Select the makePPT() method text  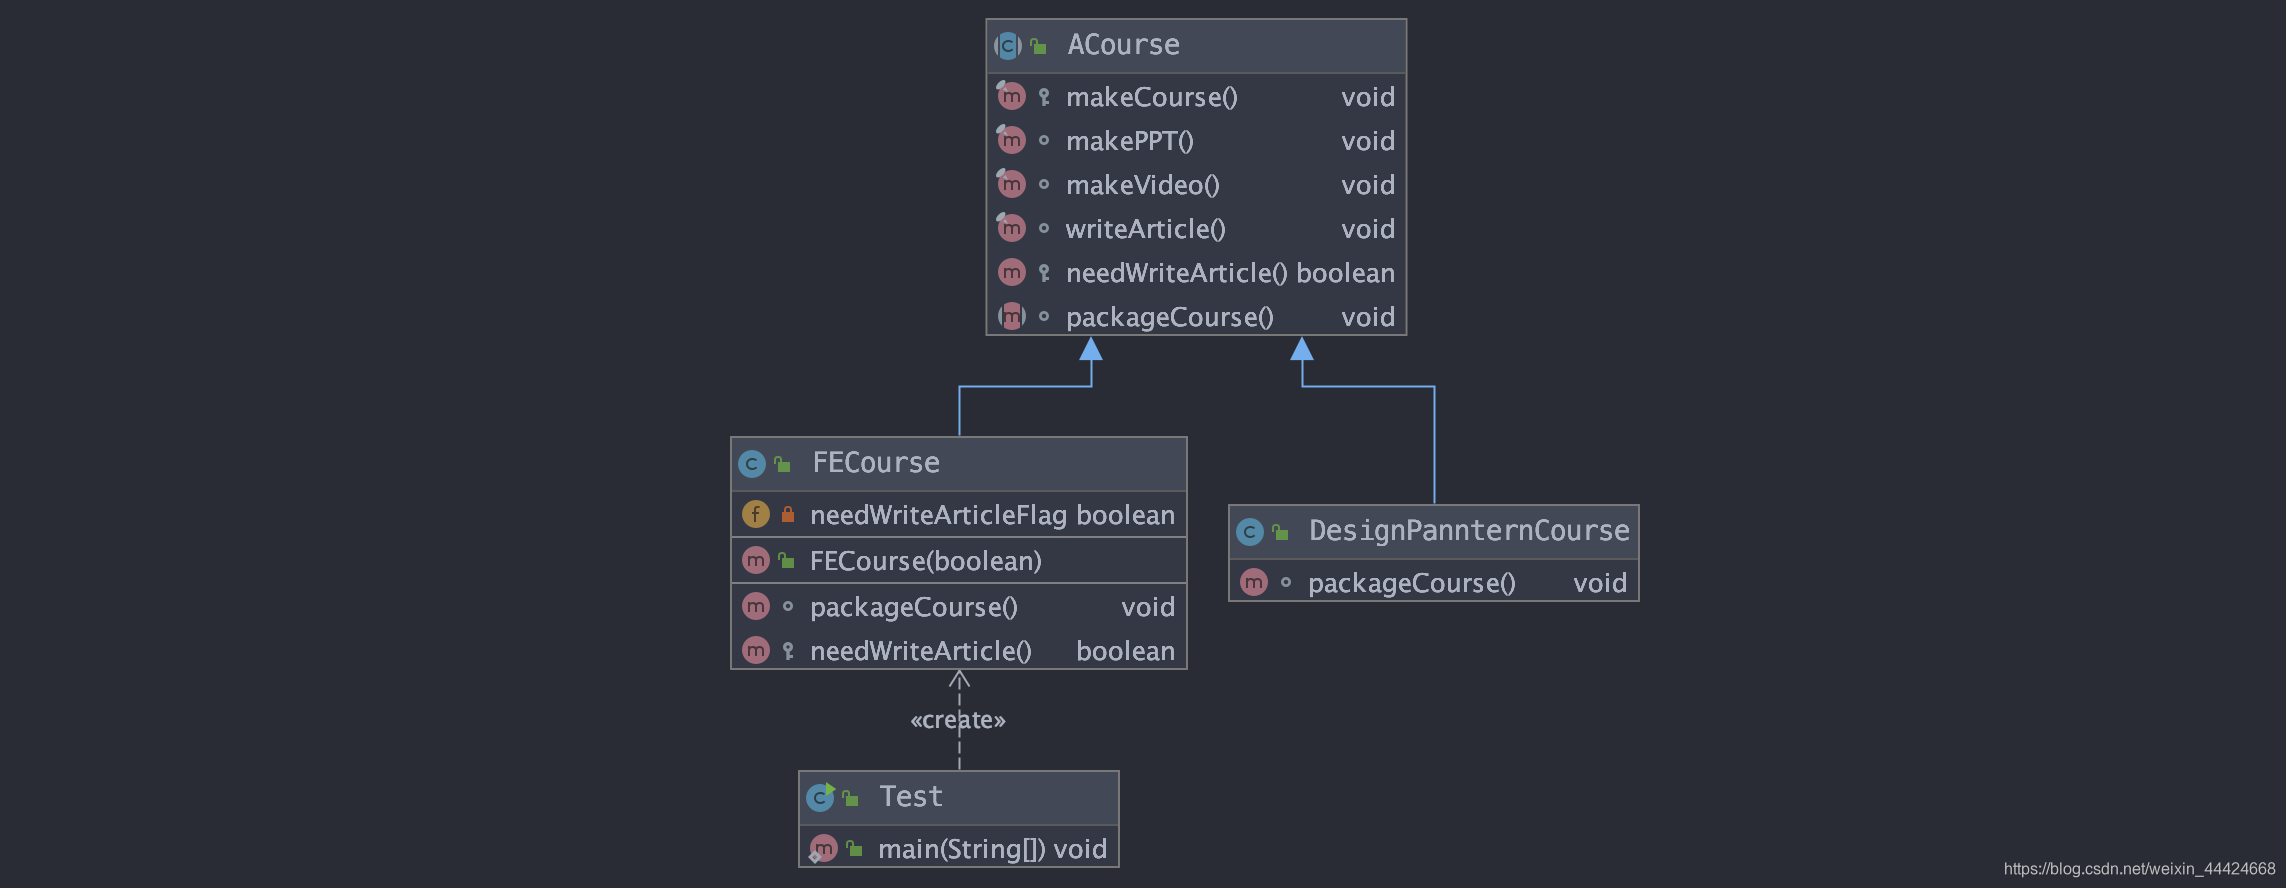pyautogui.click(x=1130, y=141)
